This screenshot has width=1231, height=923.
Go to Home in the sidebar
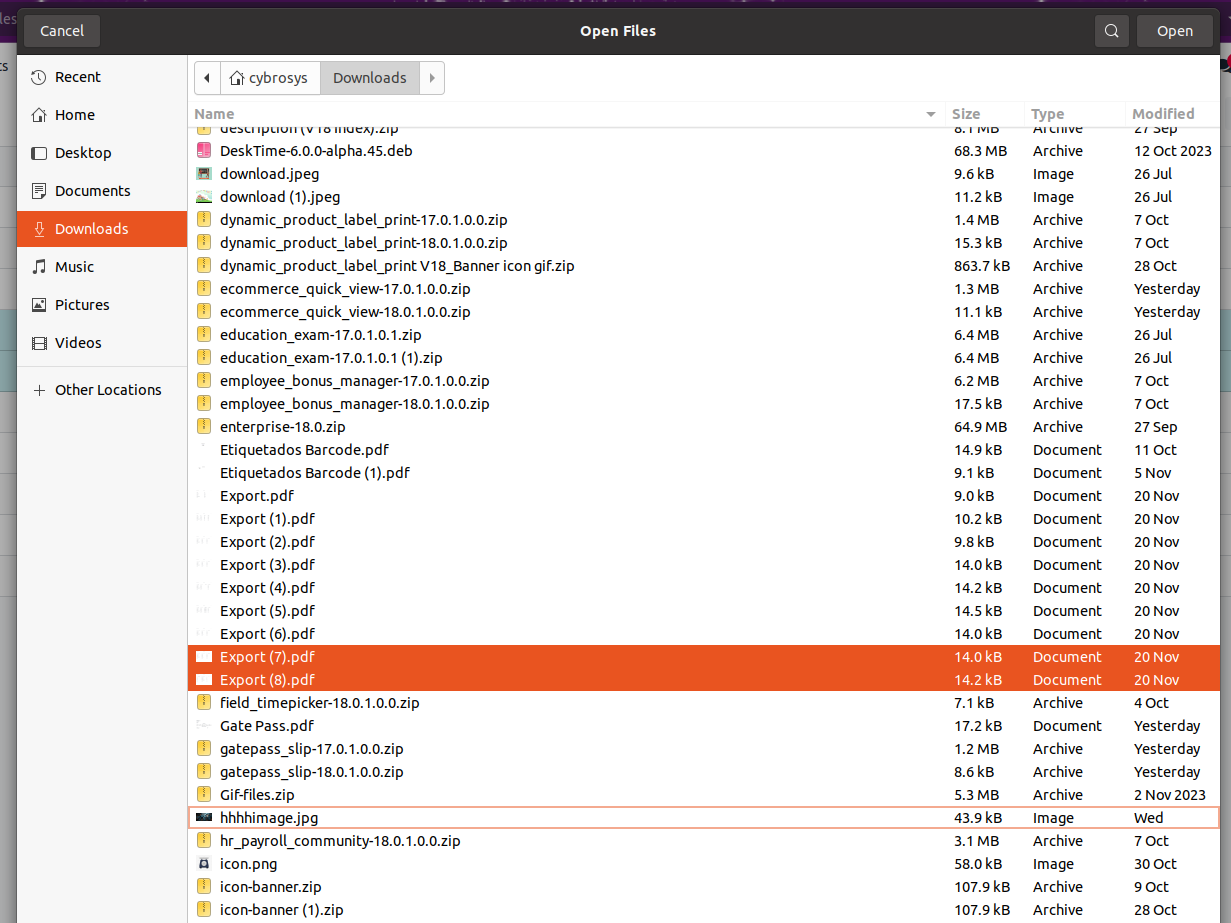point(102,115)
